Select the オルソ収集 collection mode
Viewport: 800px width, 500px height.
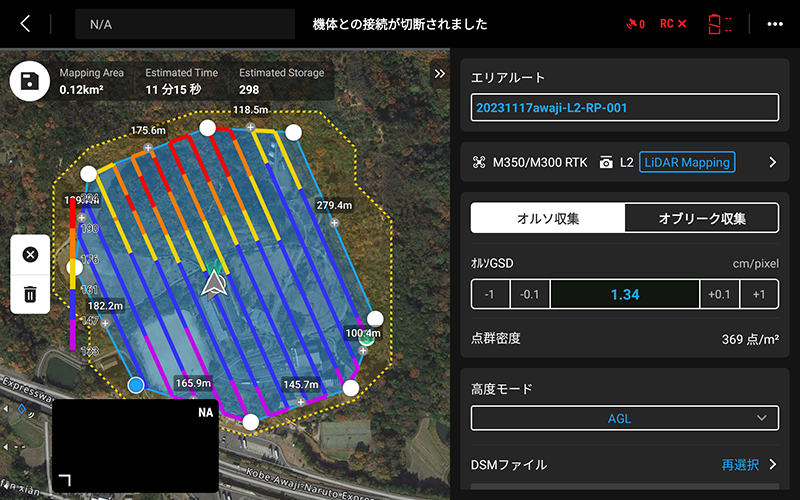pyautogui.click(x=547, y=218)
